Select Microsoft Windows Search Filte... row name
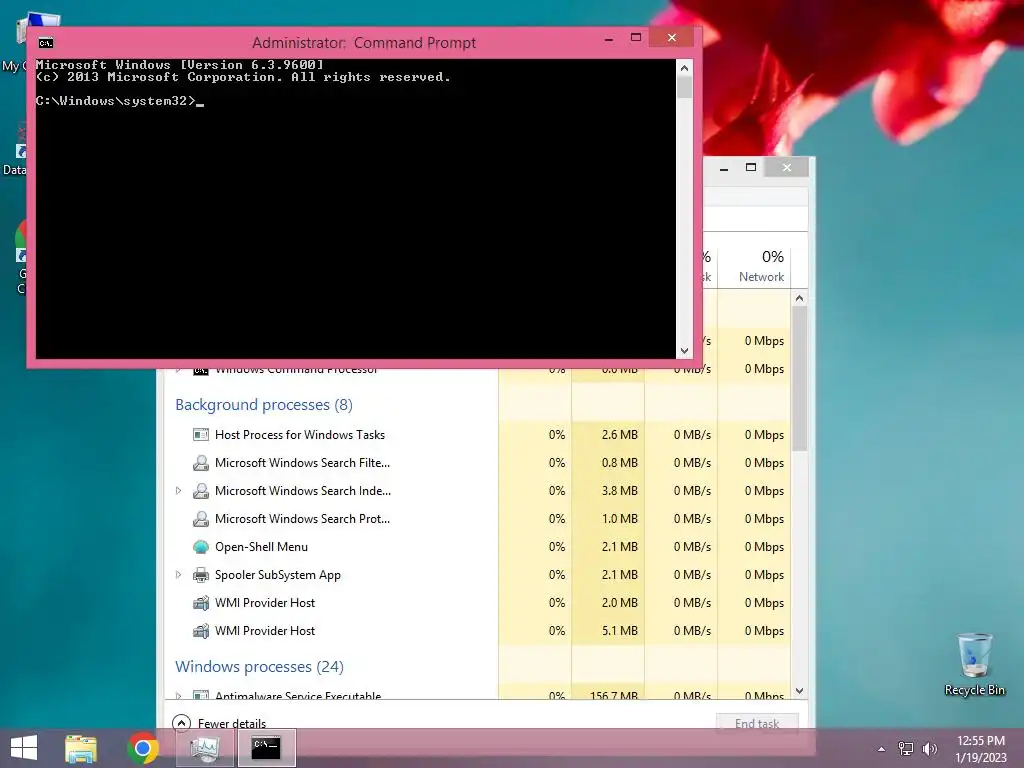 click(302, 463)
